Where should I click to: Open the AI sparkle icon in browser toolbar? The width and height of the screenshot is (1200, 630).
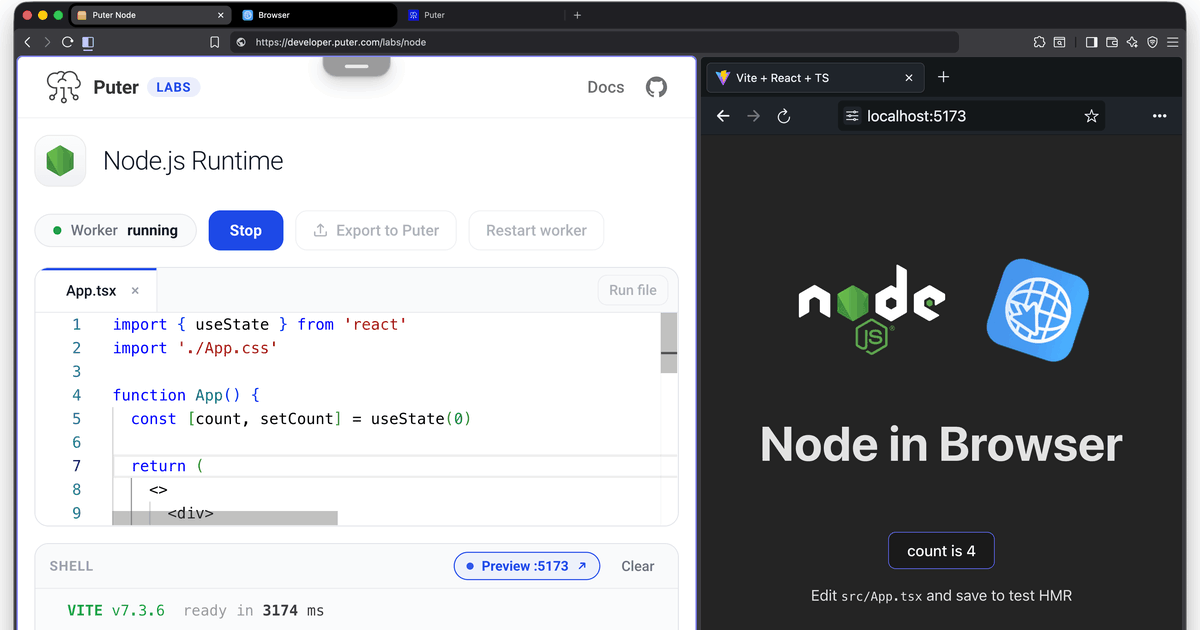click(x=1132, y=42)
